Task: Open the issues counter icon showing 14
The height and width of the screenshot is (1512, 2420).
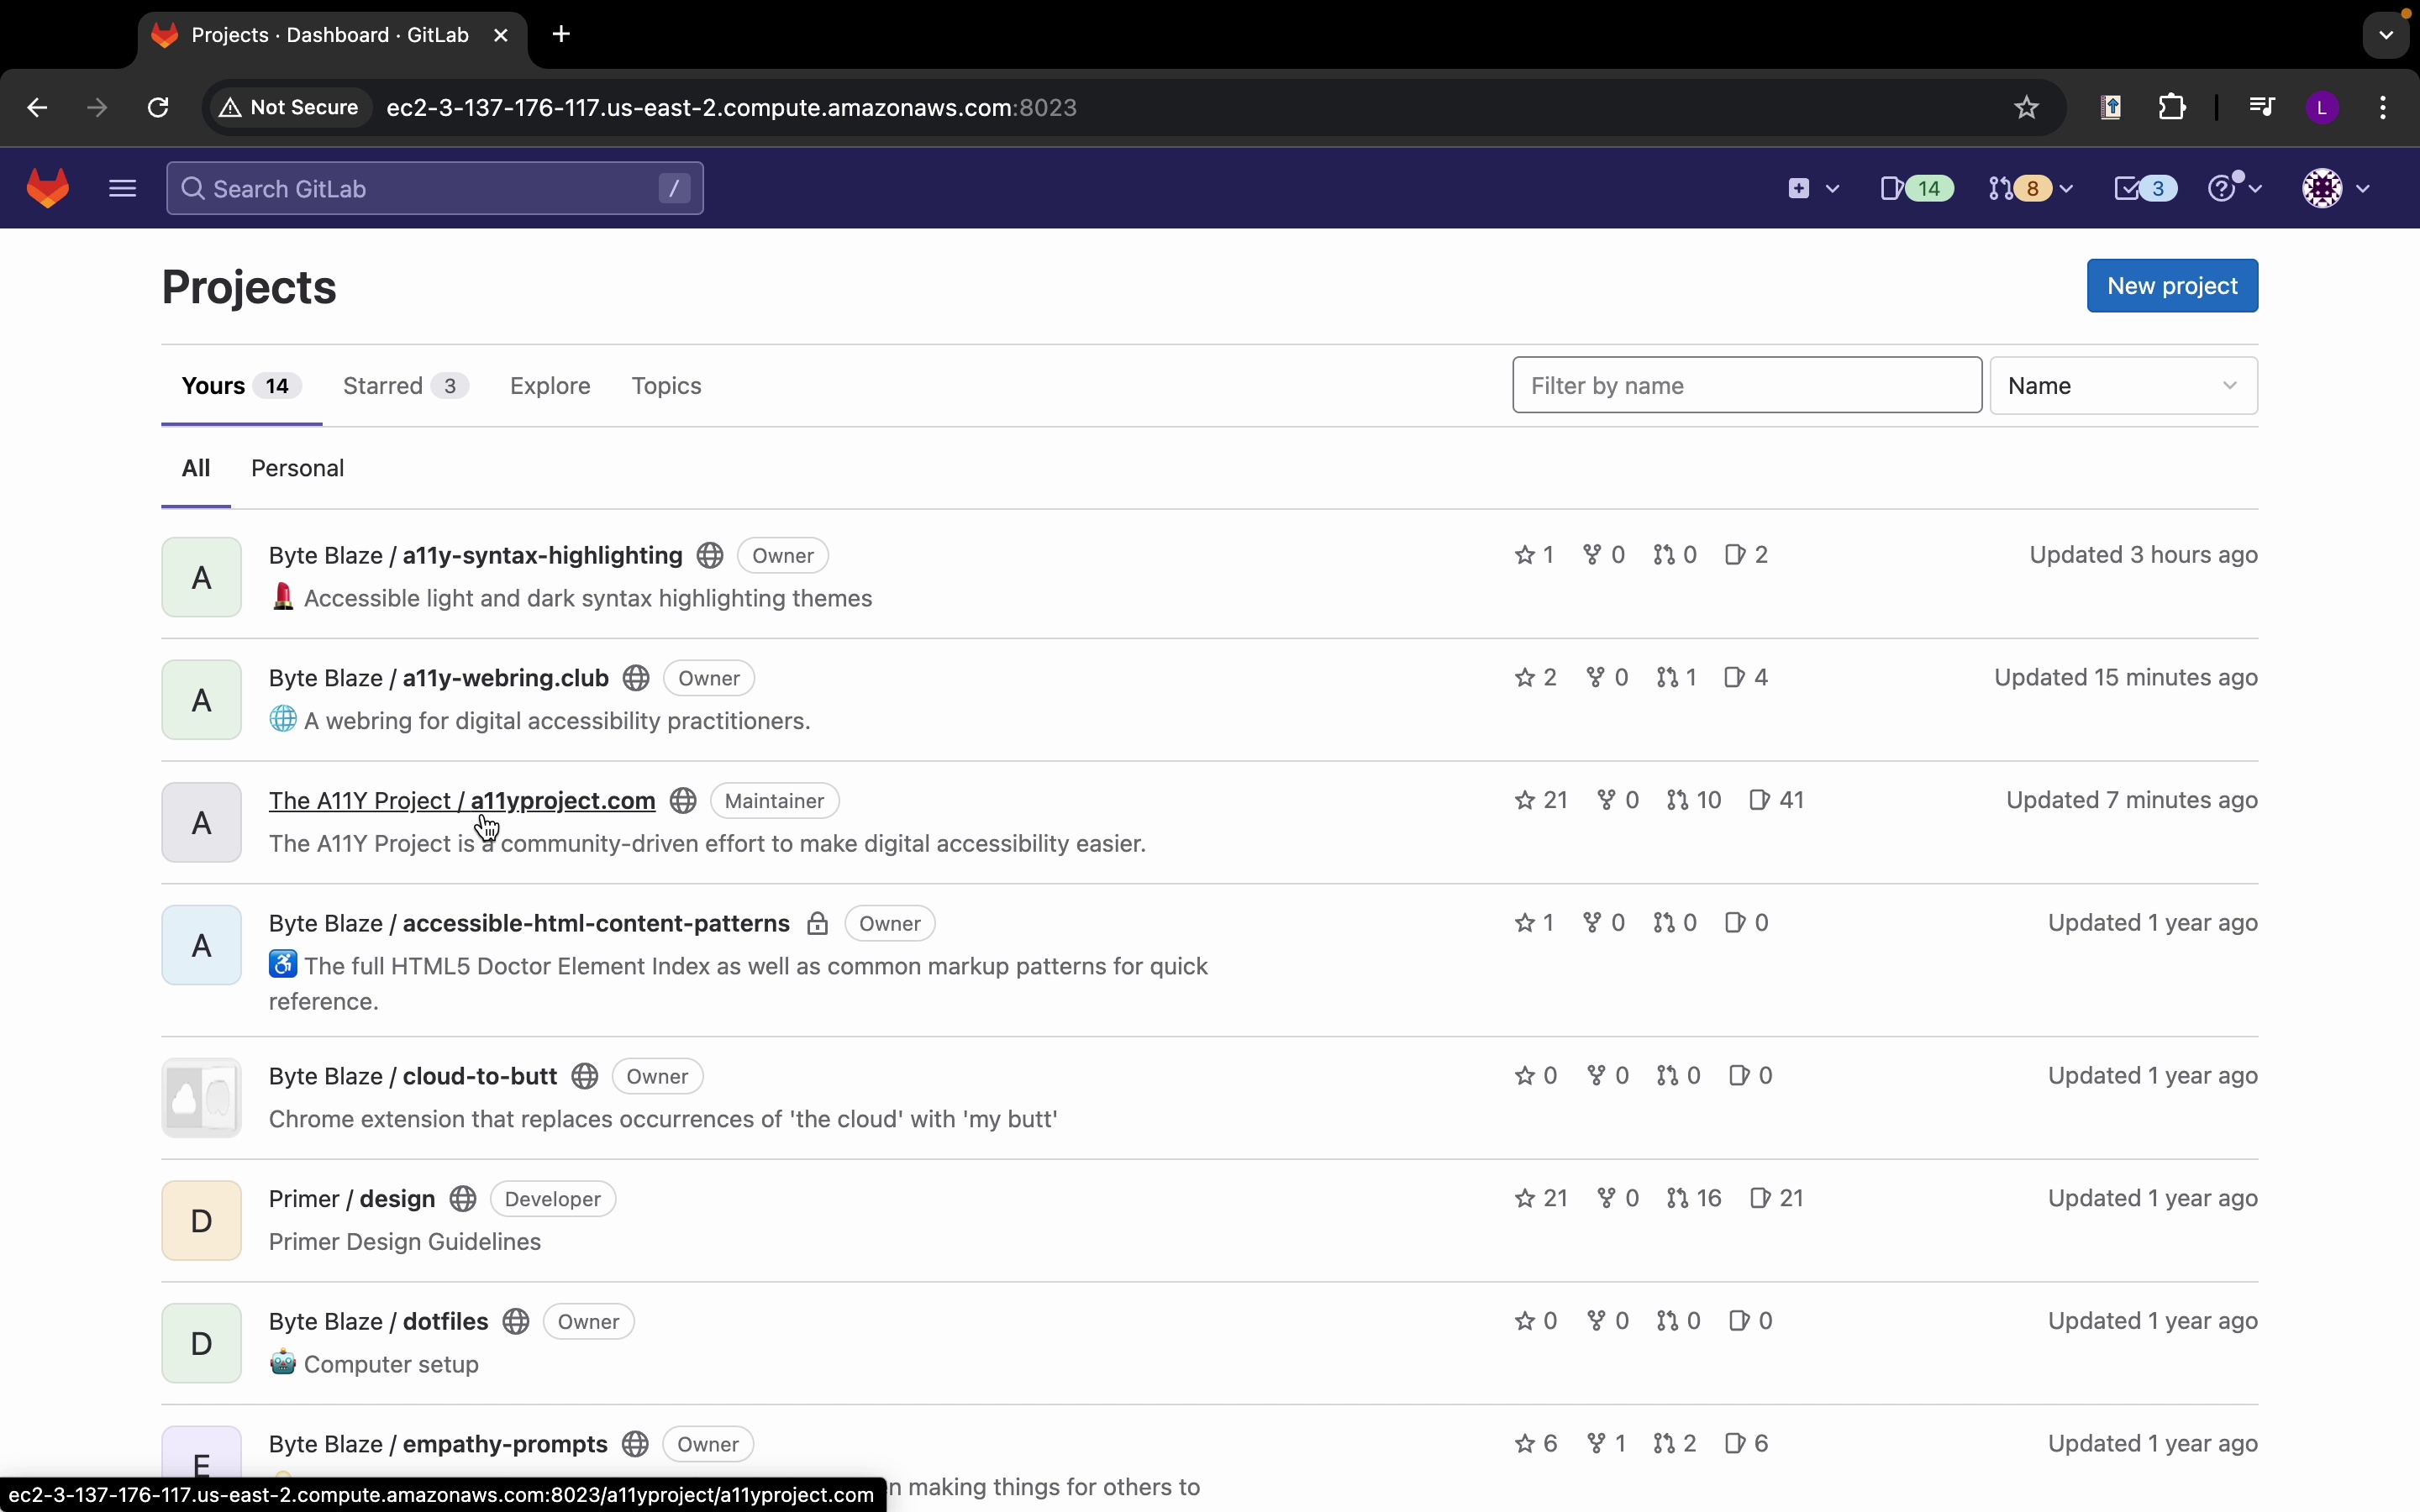Action: 1916,189
